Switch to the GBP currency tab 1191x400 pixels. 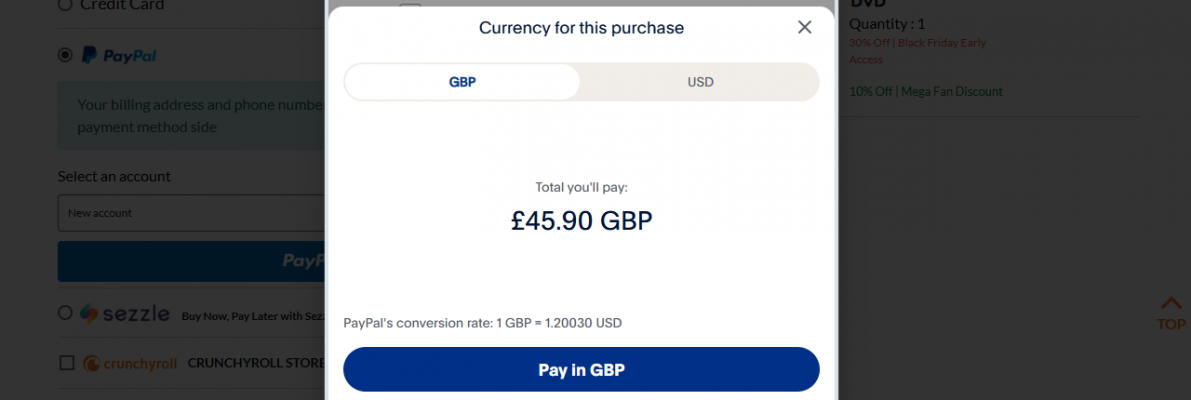pos(462,82)
